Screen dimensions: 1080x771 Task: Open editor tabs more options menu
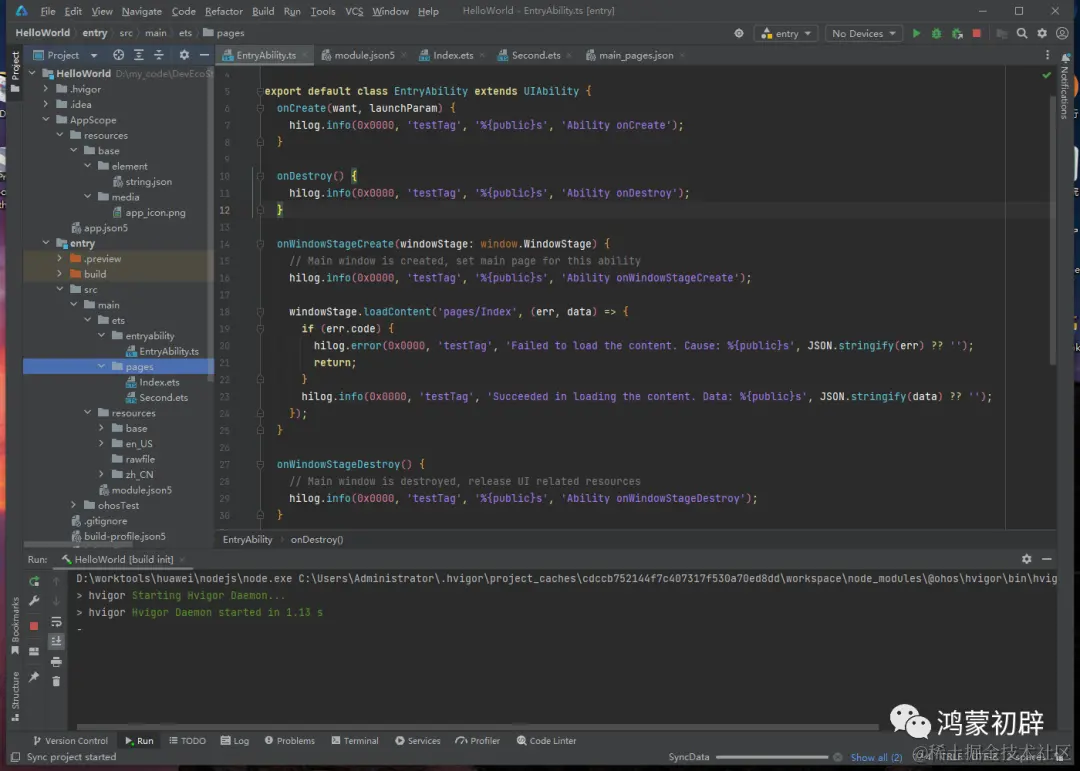tap(1048, 55)
